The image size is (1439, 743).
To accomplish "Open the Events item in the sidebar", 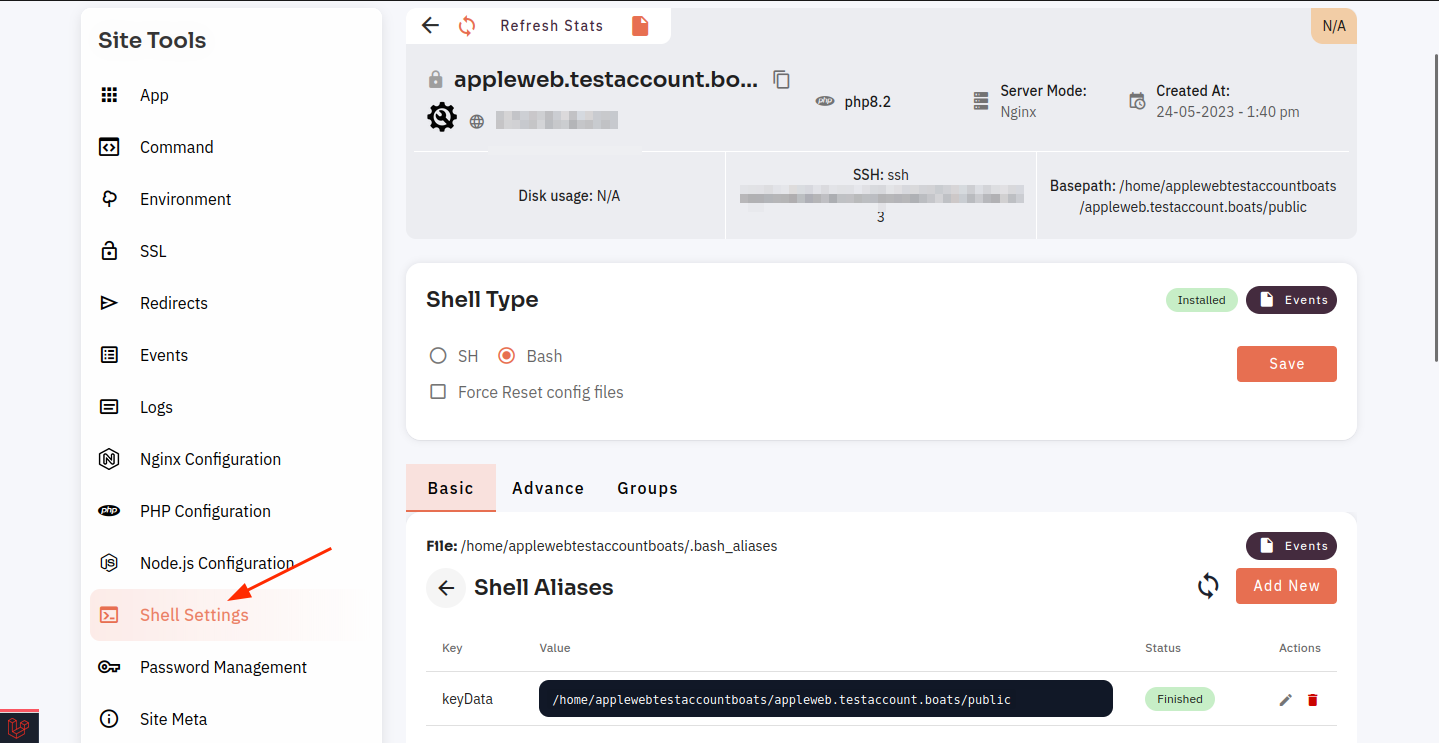I will tap(164, 355).
